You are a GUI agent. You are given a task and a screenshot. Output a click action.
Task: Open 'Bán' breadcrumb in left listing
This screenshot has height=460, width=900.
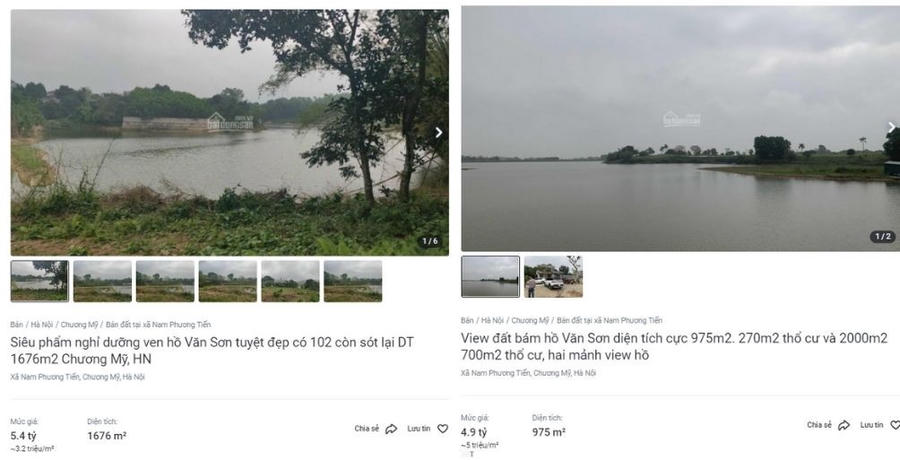(17, 325)
